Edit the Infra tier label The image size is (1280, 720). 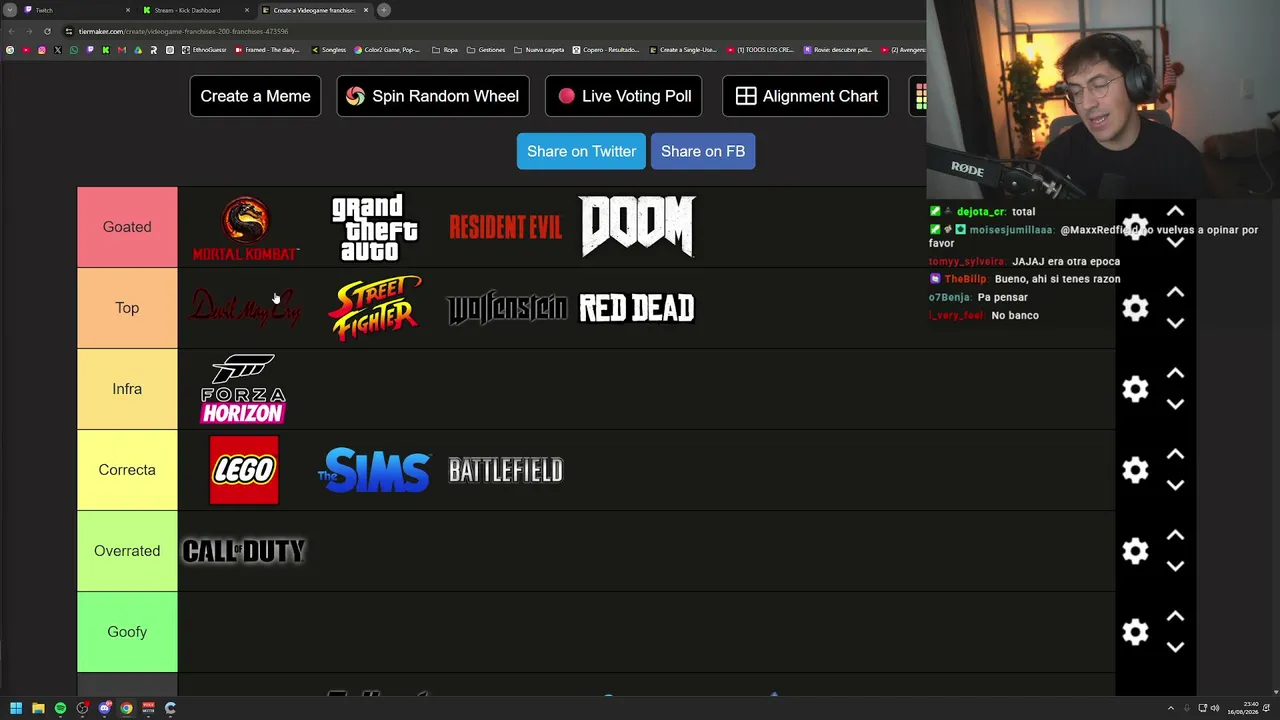(127, 389)
